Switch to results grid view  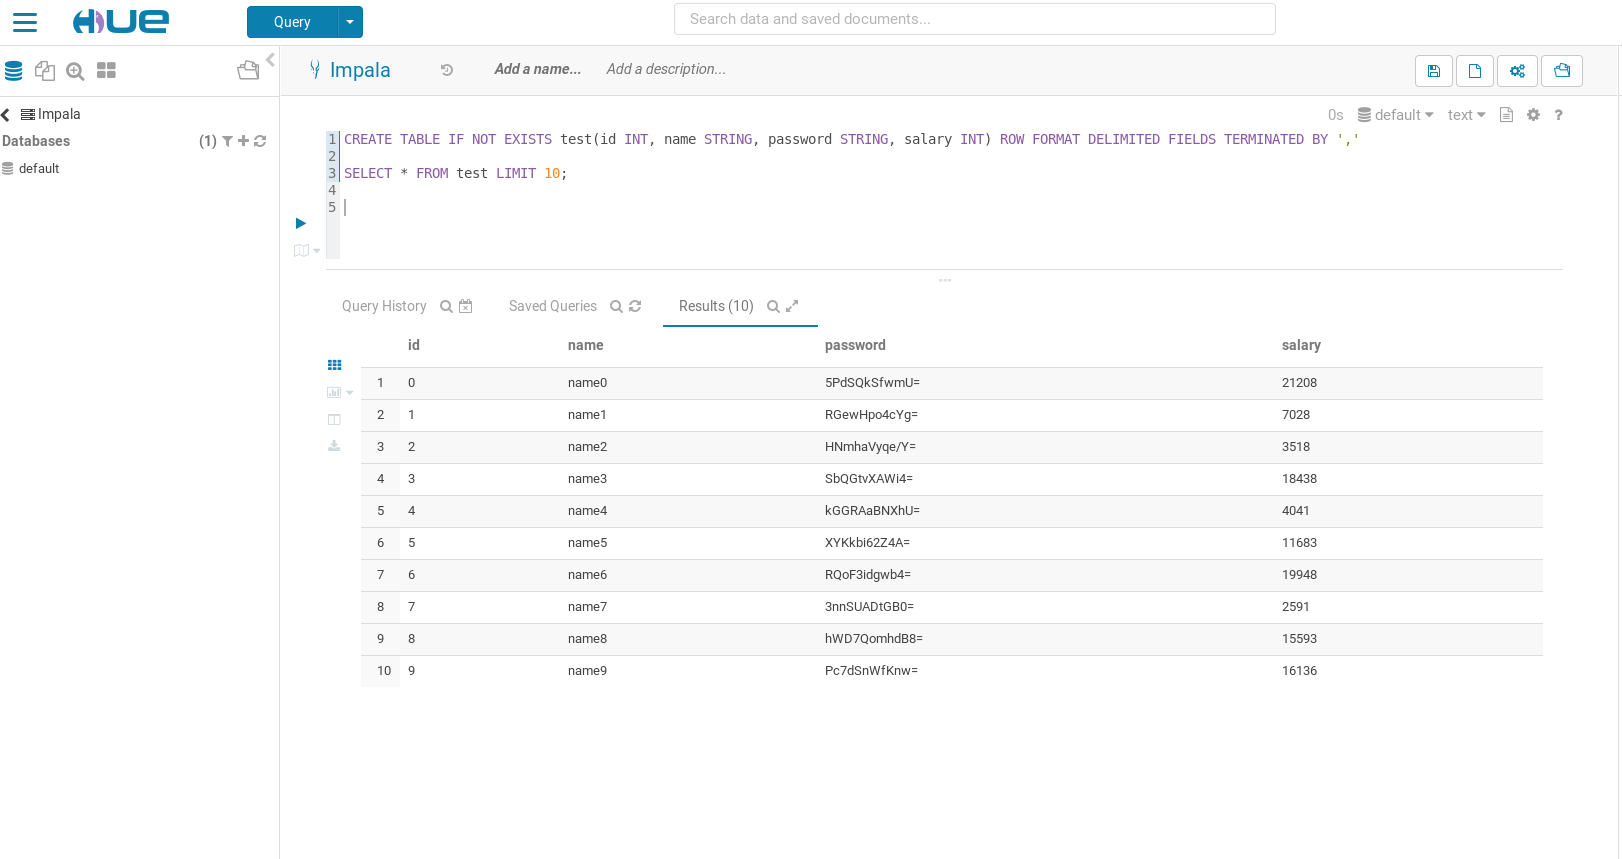pos(334,365)
